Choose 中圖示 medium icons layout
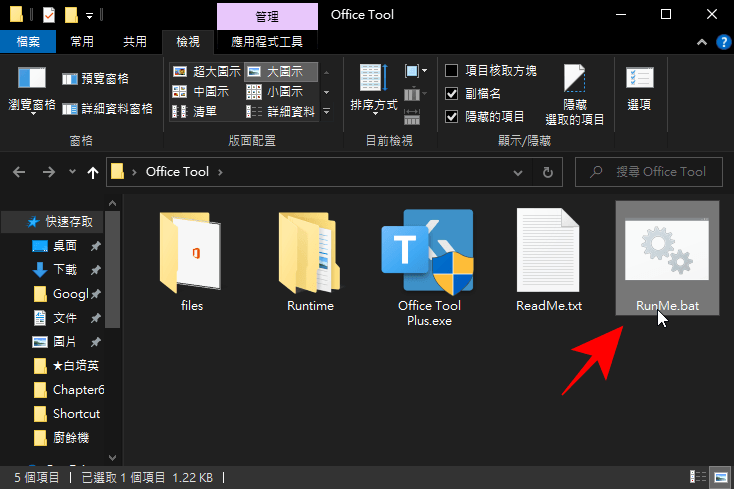This screenshot has width=734, height=489. pos(200,92)
